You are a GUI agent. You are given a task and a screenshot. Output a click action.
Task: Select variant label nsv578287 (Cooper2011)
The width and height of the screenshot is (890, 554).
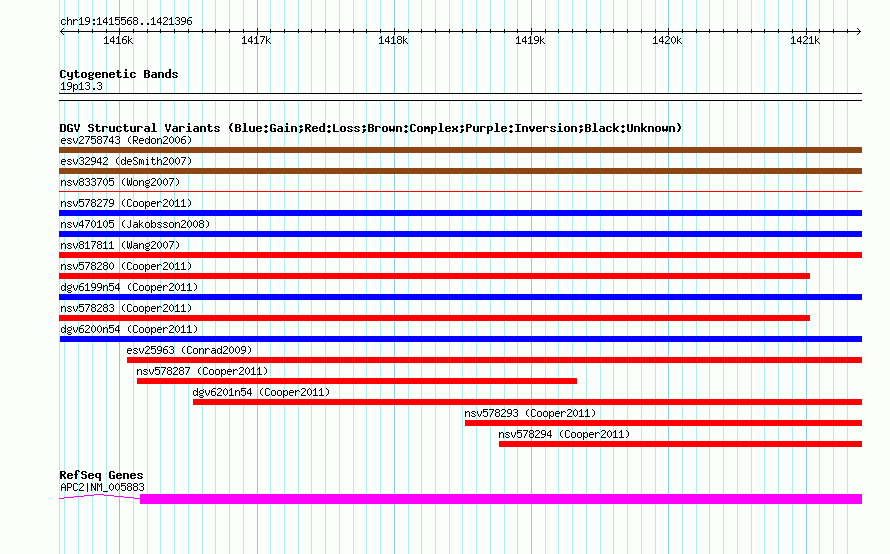[202, 371]
